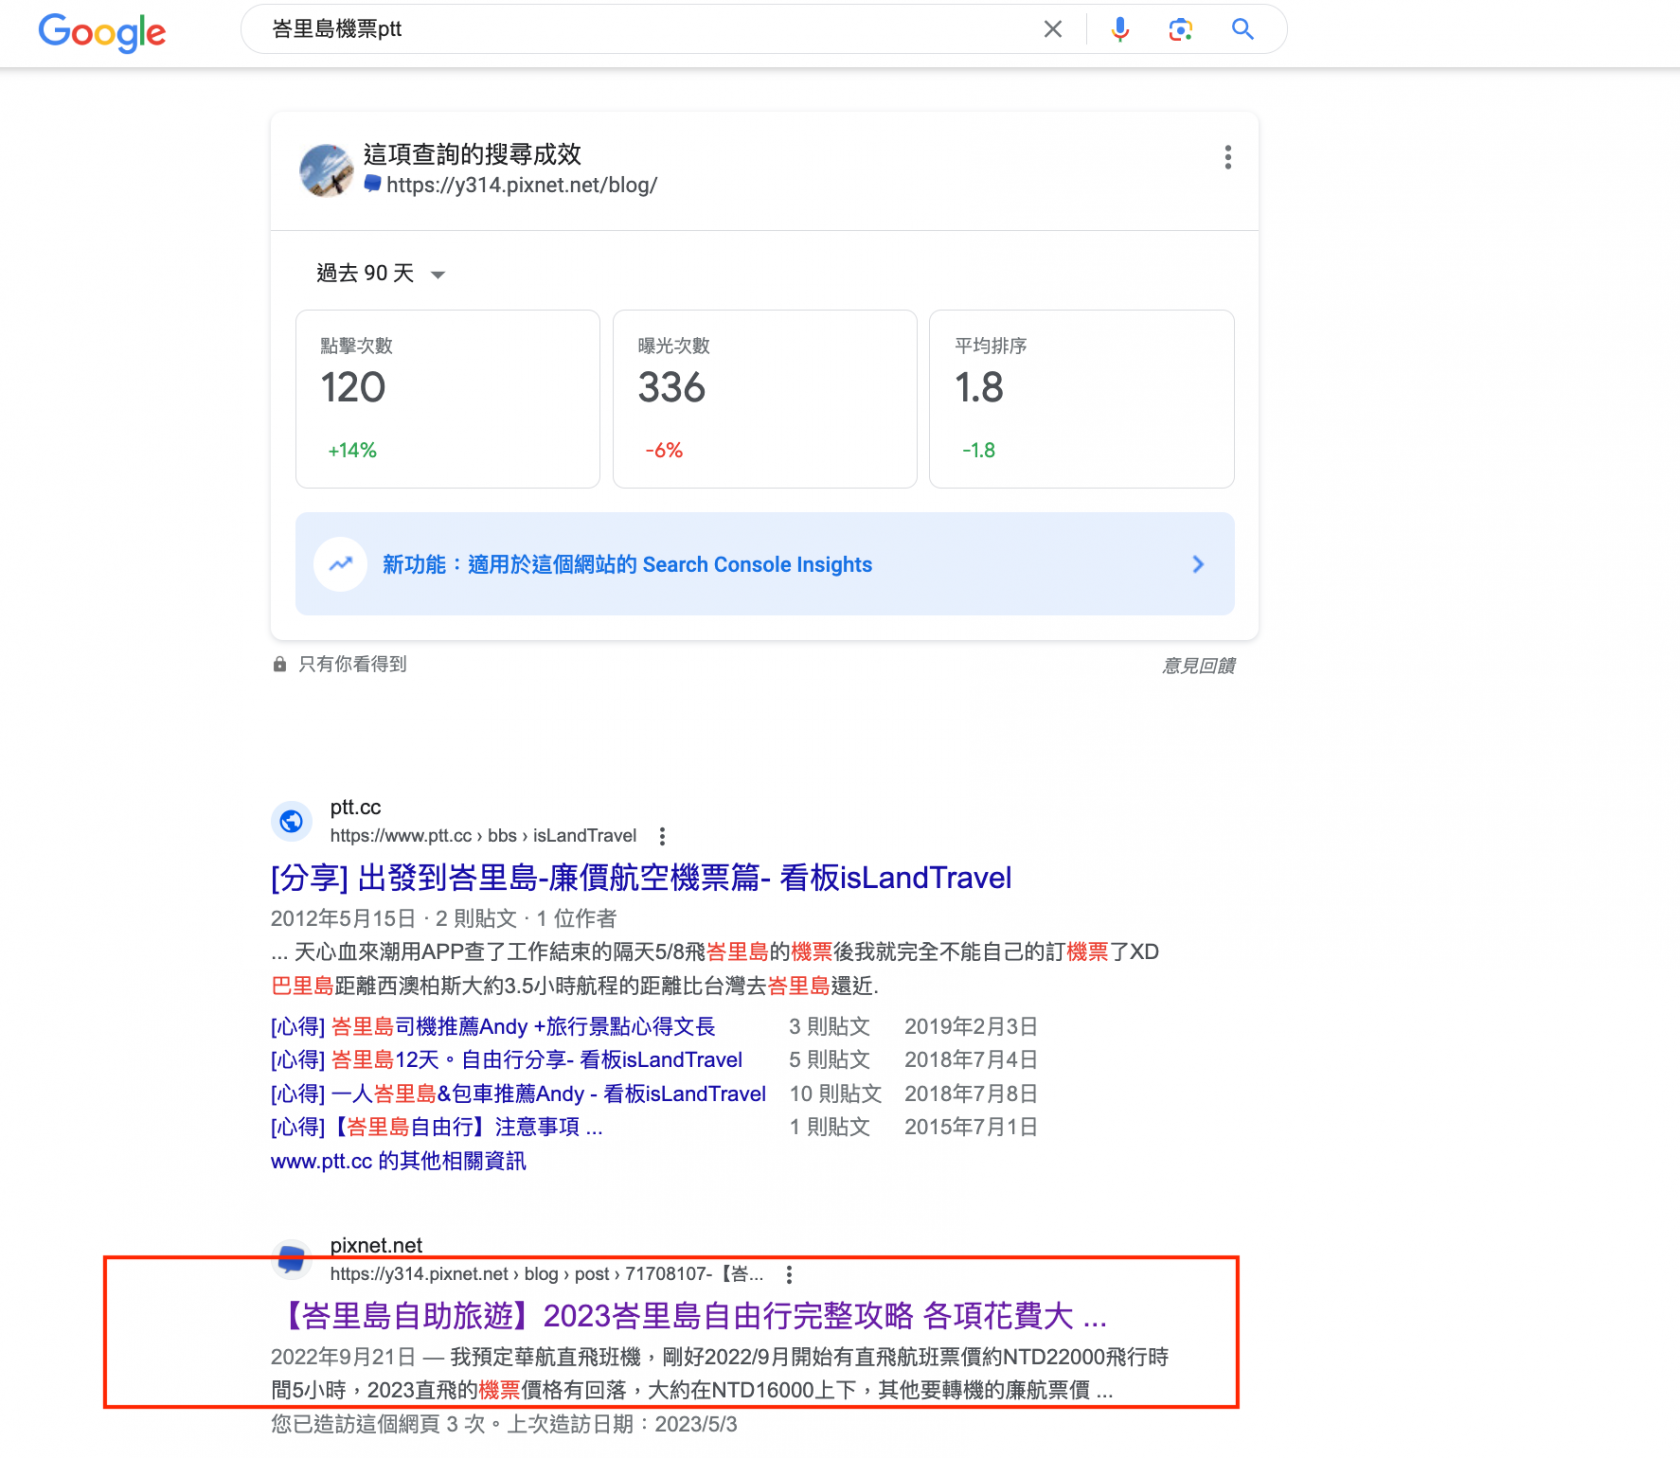
Task: Click the 2019年2月3日 date entry
Action: 971,1027
